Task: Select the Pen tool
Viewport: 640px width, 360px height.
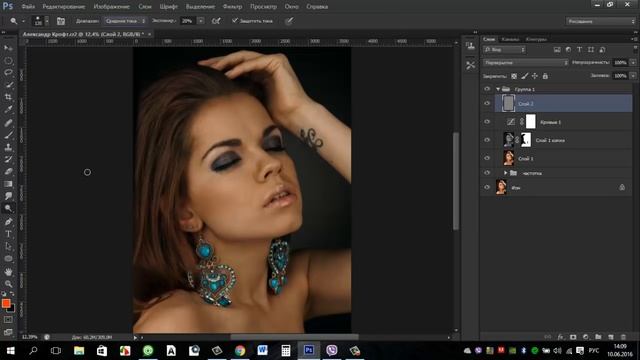Action: 8,222
